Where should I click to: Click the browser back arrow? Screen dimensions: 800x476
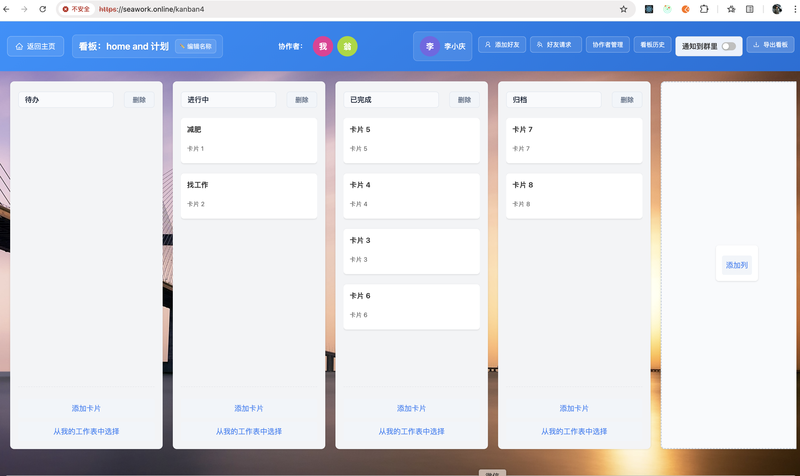pyautogui.click(x=7, y=9)
